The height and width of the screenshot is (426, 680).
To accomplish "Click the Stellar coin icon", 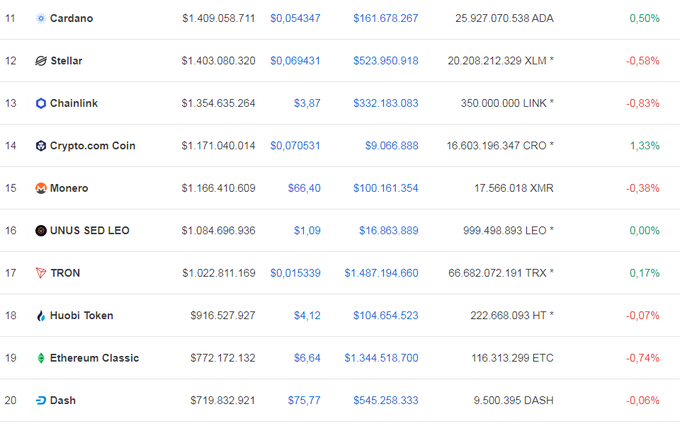I will coord(41,61).
